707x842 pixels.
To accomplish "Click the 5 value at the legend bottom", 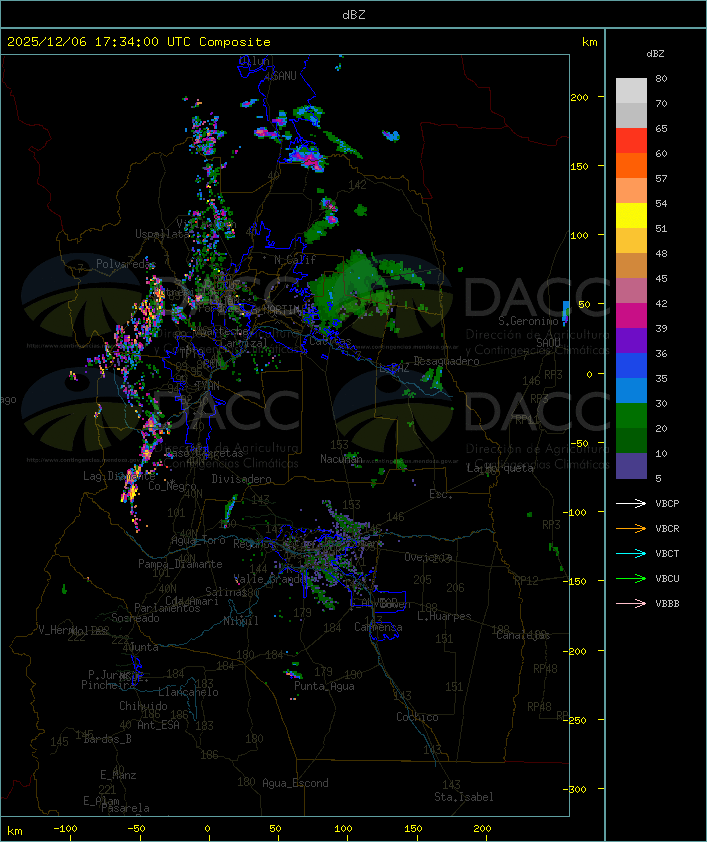I will click(658, 478).
